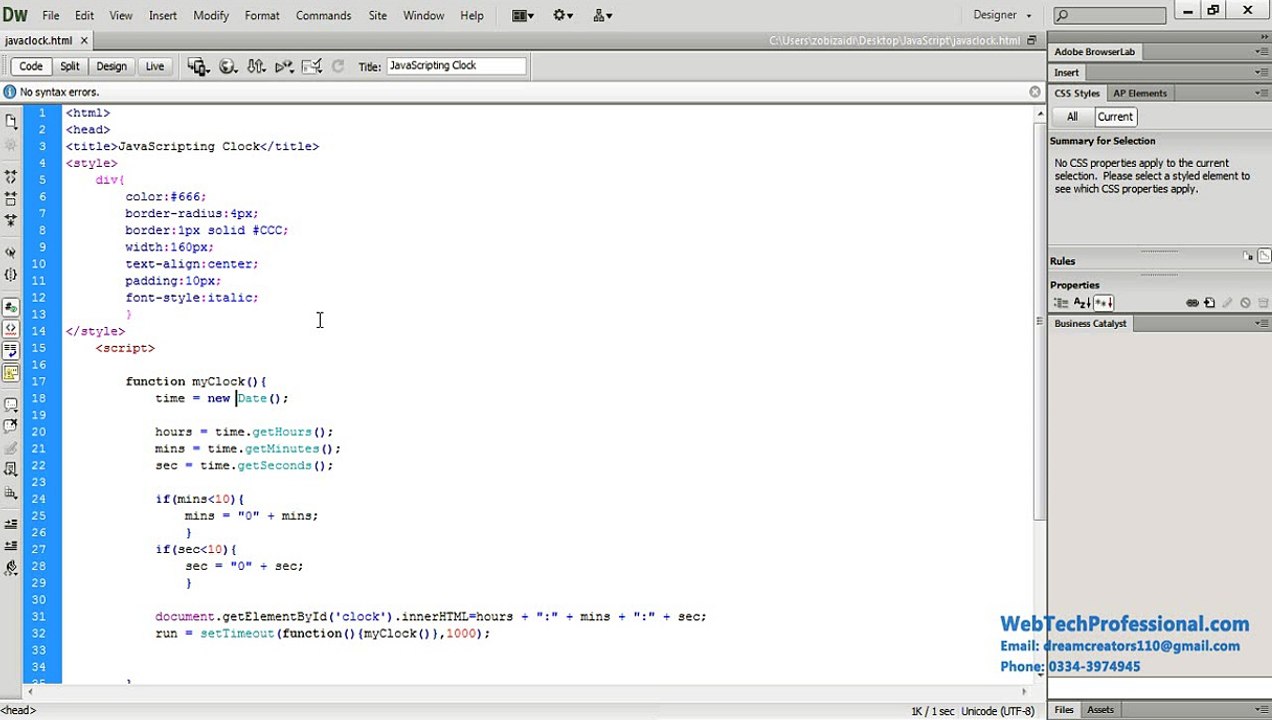Click the Move or Convert CSS icon
Image resolution: width=1272 pixels, height=720 pixels.
click(x=11, y=492)
